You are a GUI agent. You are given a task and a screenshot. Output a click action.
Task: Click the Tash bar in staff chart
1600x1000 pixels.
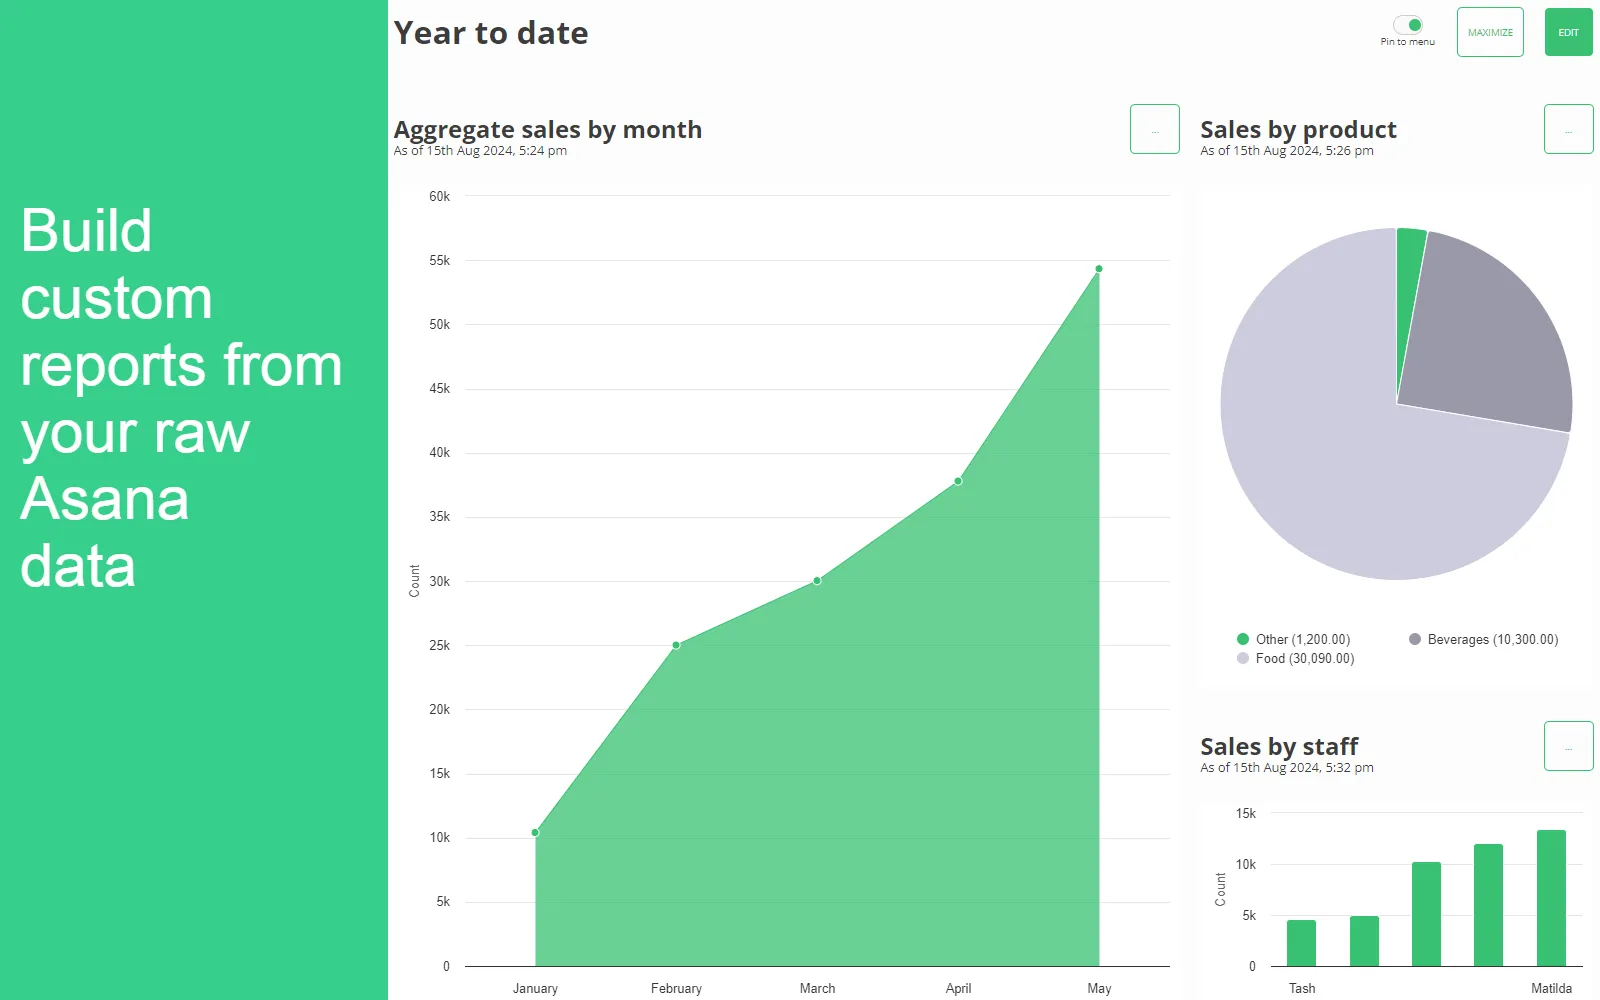click(1301, 943)
